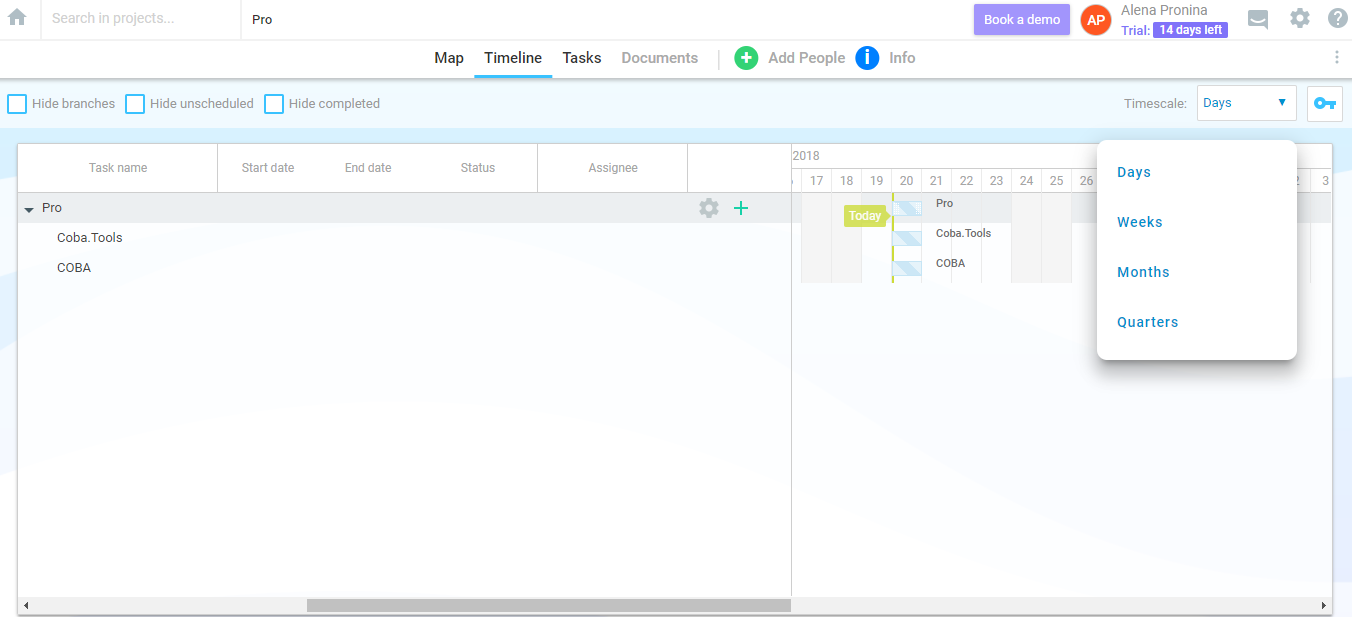1352x617 pixels.
Task: Enable Hide branches checkbox
Action: (17, 104)
